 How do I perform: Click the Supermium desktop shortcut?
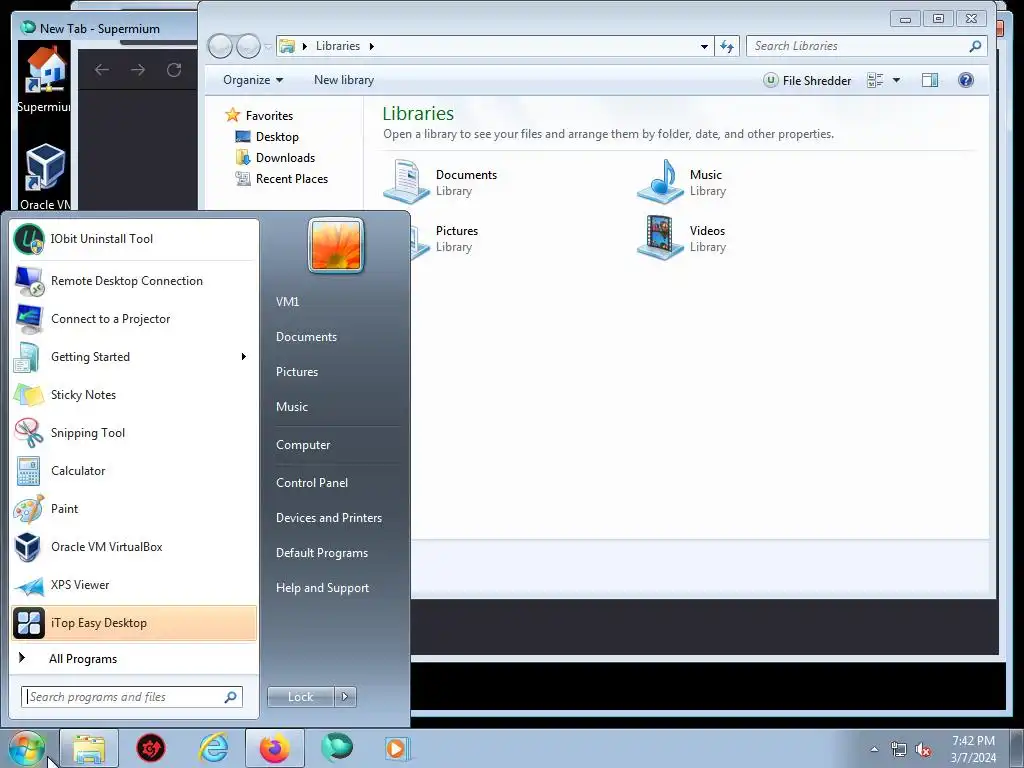click(x=44, y=77)
